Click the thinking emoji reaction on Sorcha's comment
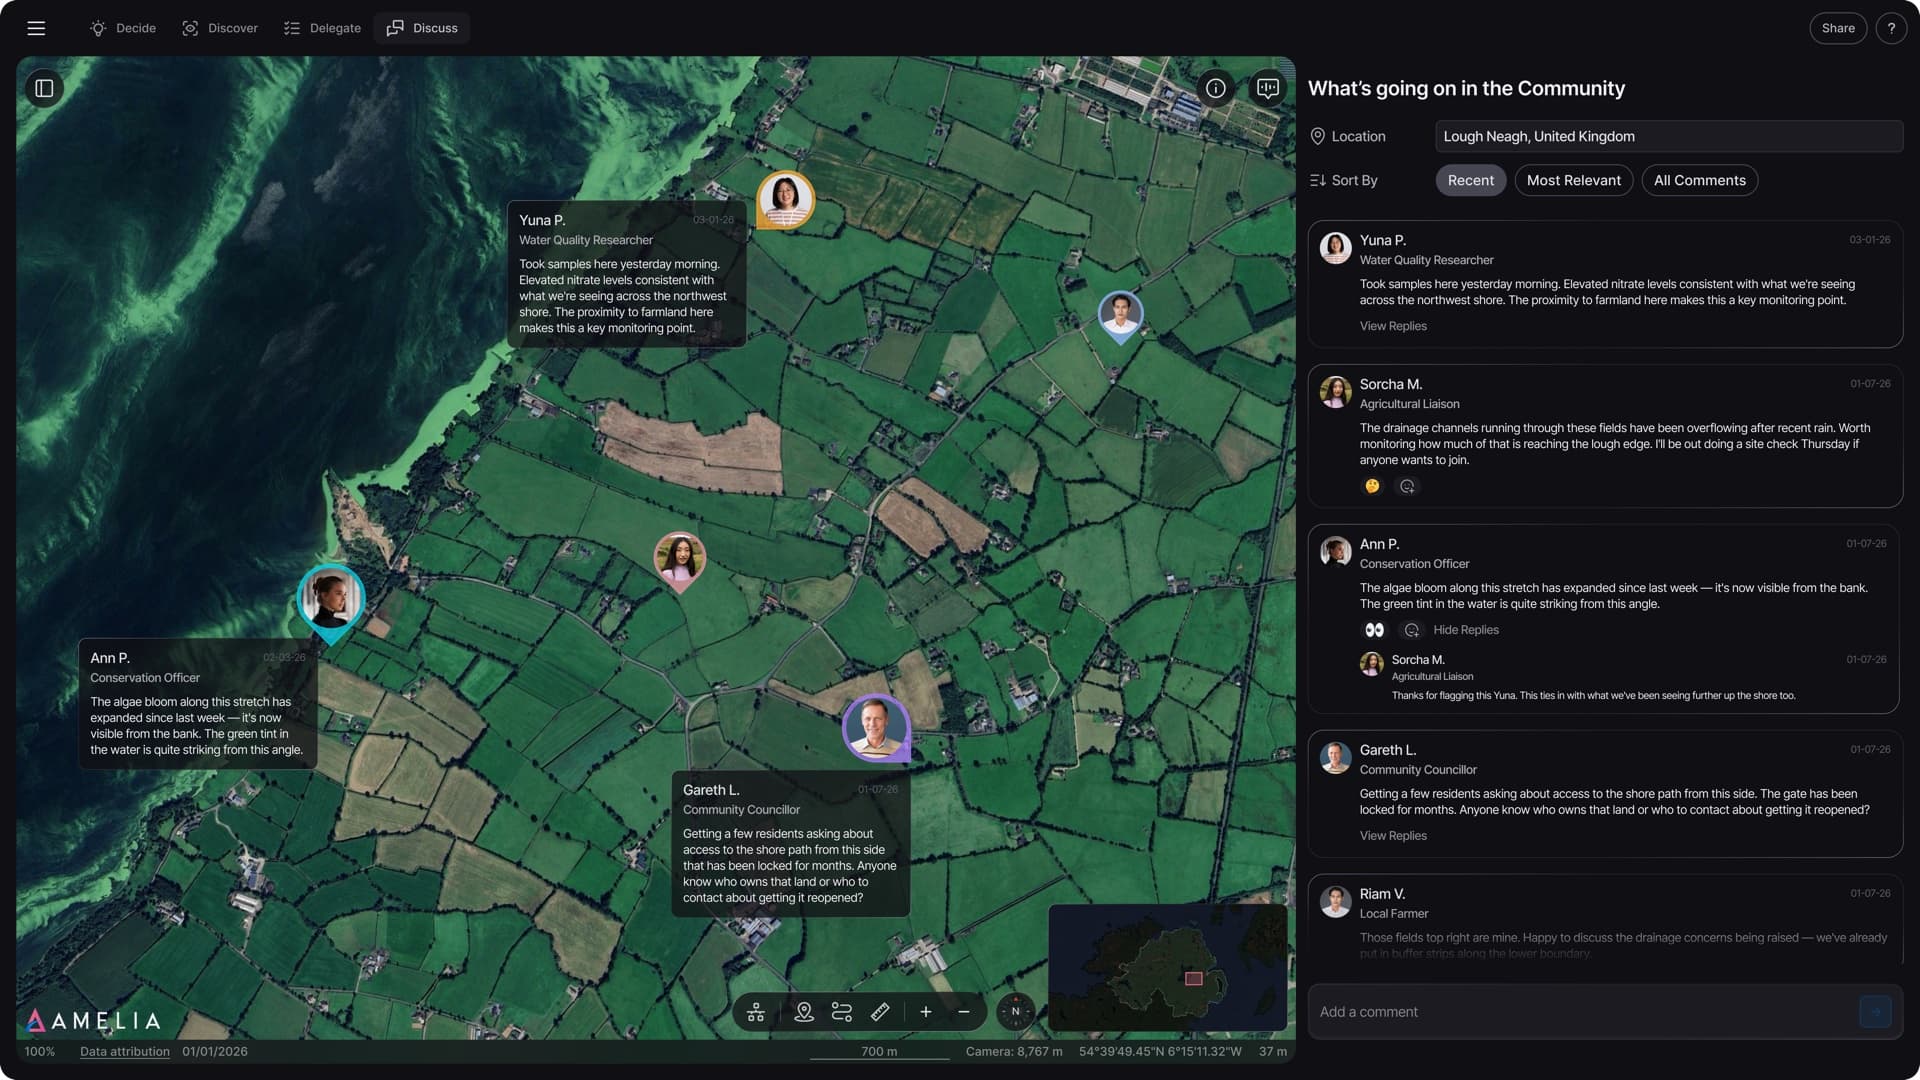Screen dimensions: 1920x1080 tap(1372, 486)
